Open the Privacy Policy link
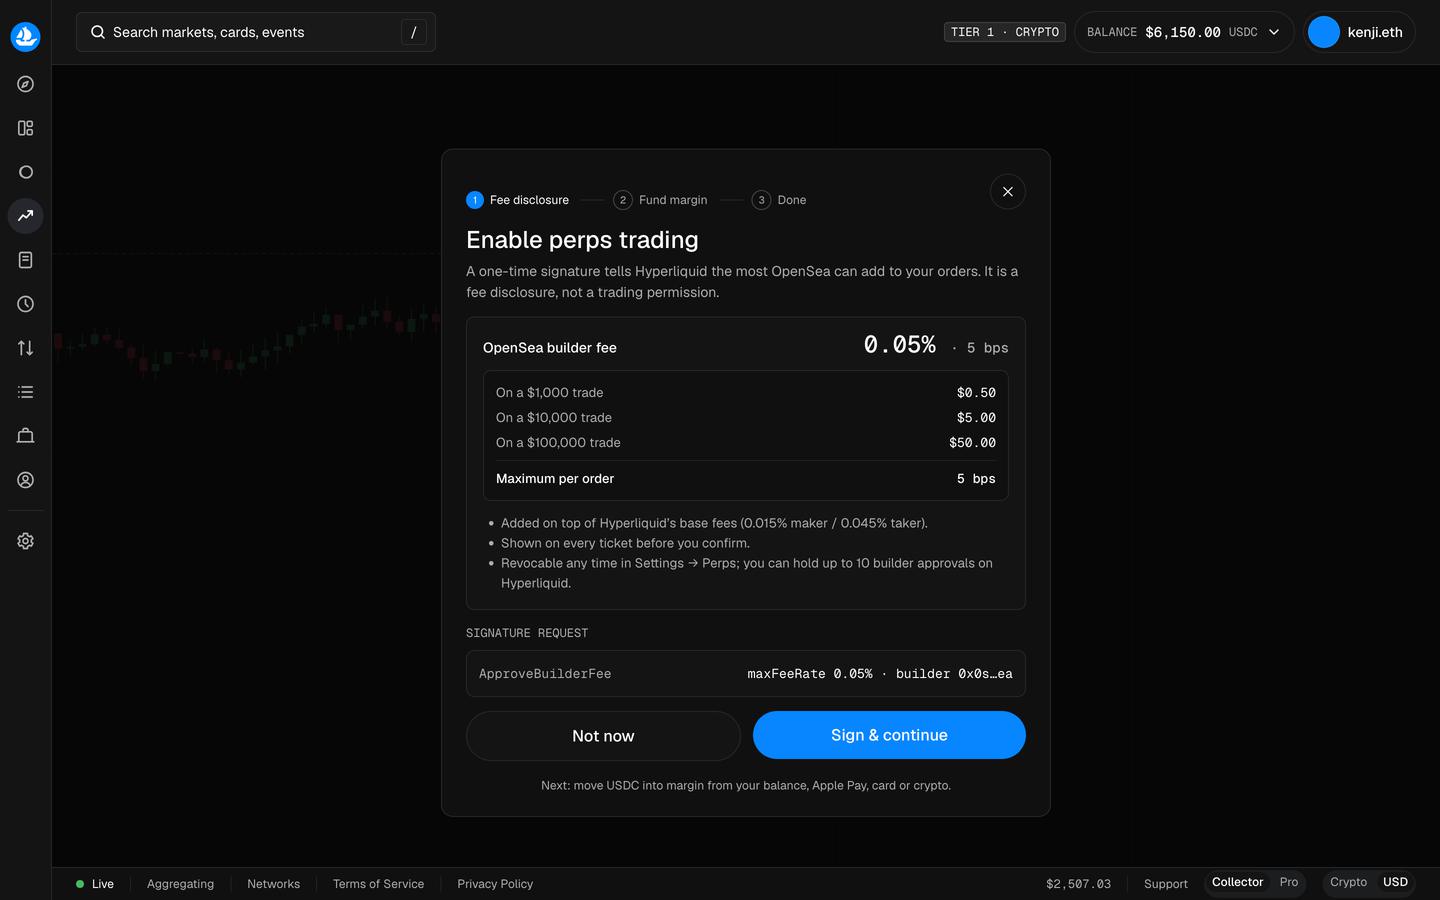The image size is (1440, 900). (x=495, y=884)
